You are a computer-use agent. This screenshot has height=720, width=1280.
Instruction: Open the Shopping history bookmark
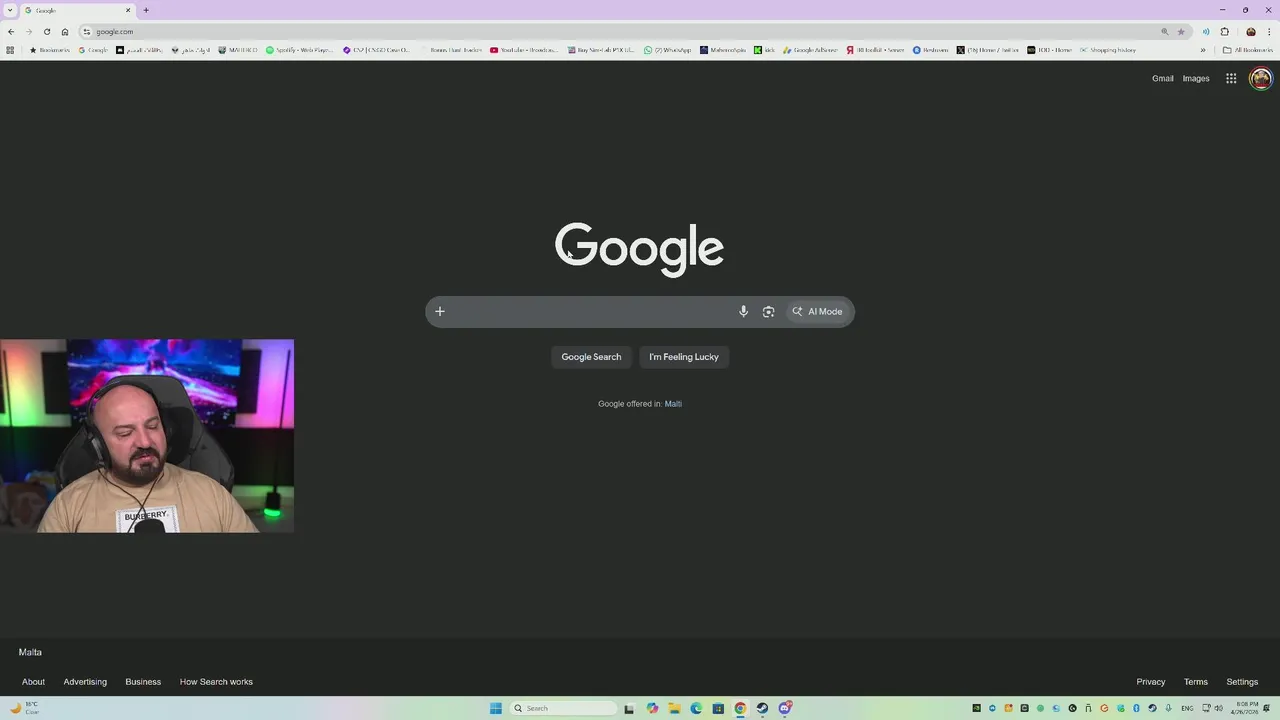tap(1108, 50)
